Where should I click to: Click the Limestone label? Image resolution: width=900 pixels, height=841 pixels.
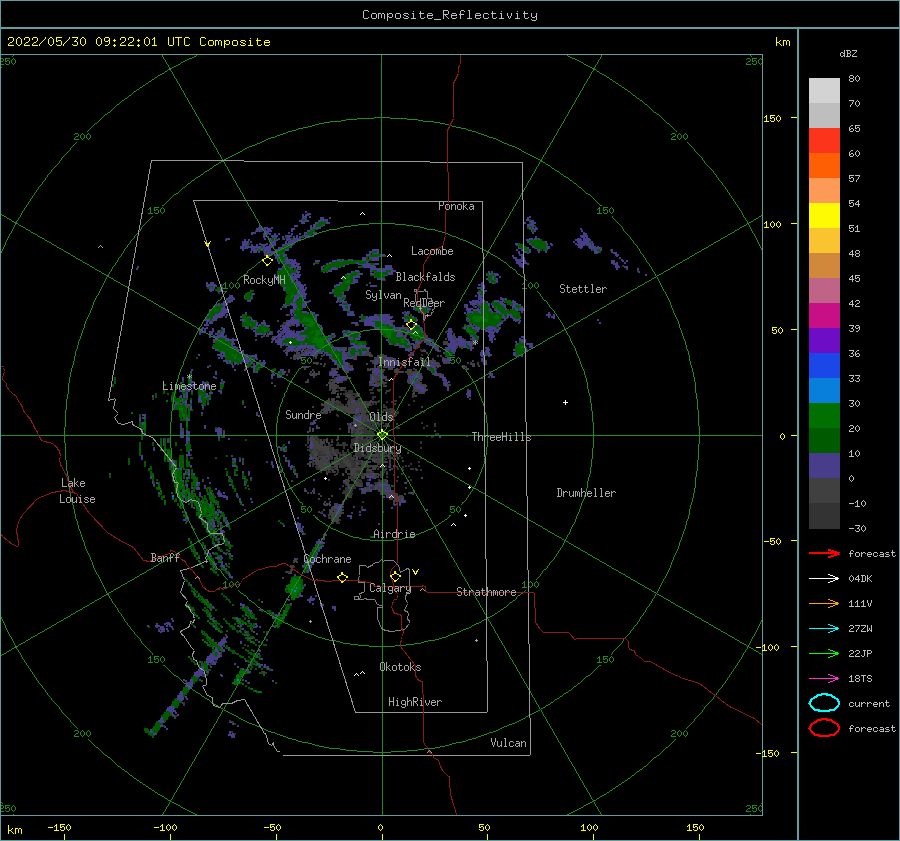[189, 386]
